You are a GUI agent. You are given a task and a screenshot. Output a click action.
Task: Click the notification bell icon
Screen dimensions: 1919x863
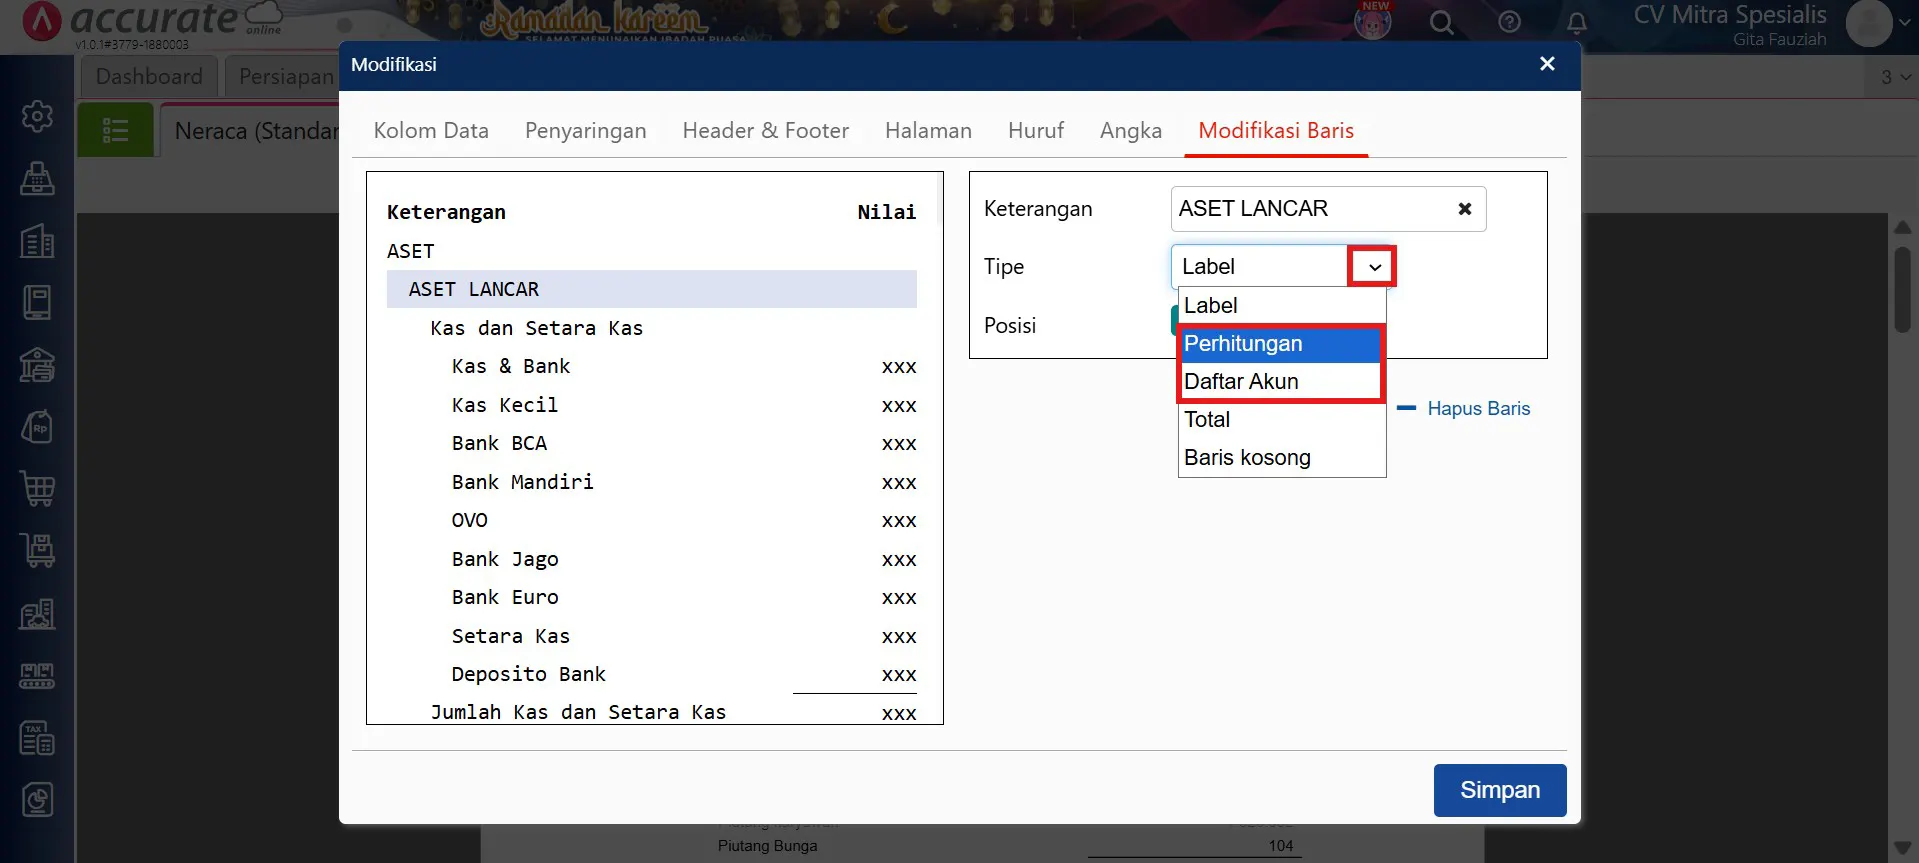1576,22
